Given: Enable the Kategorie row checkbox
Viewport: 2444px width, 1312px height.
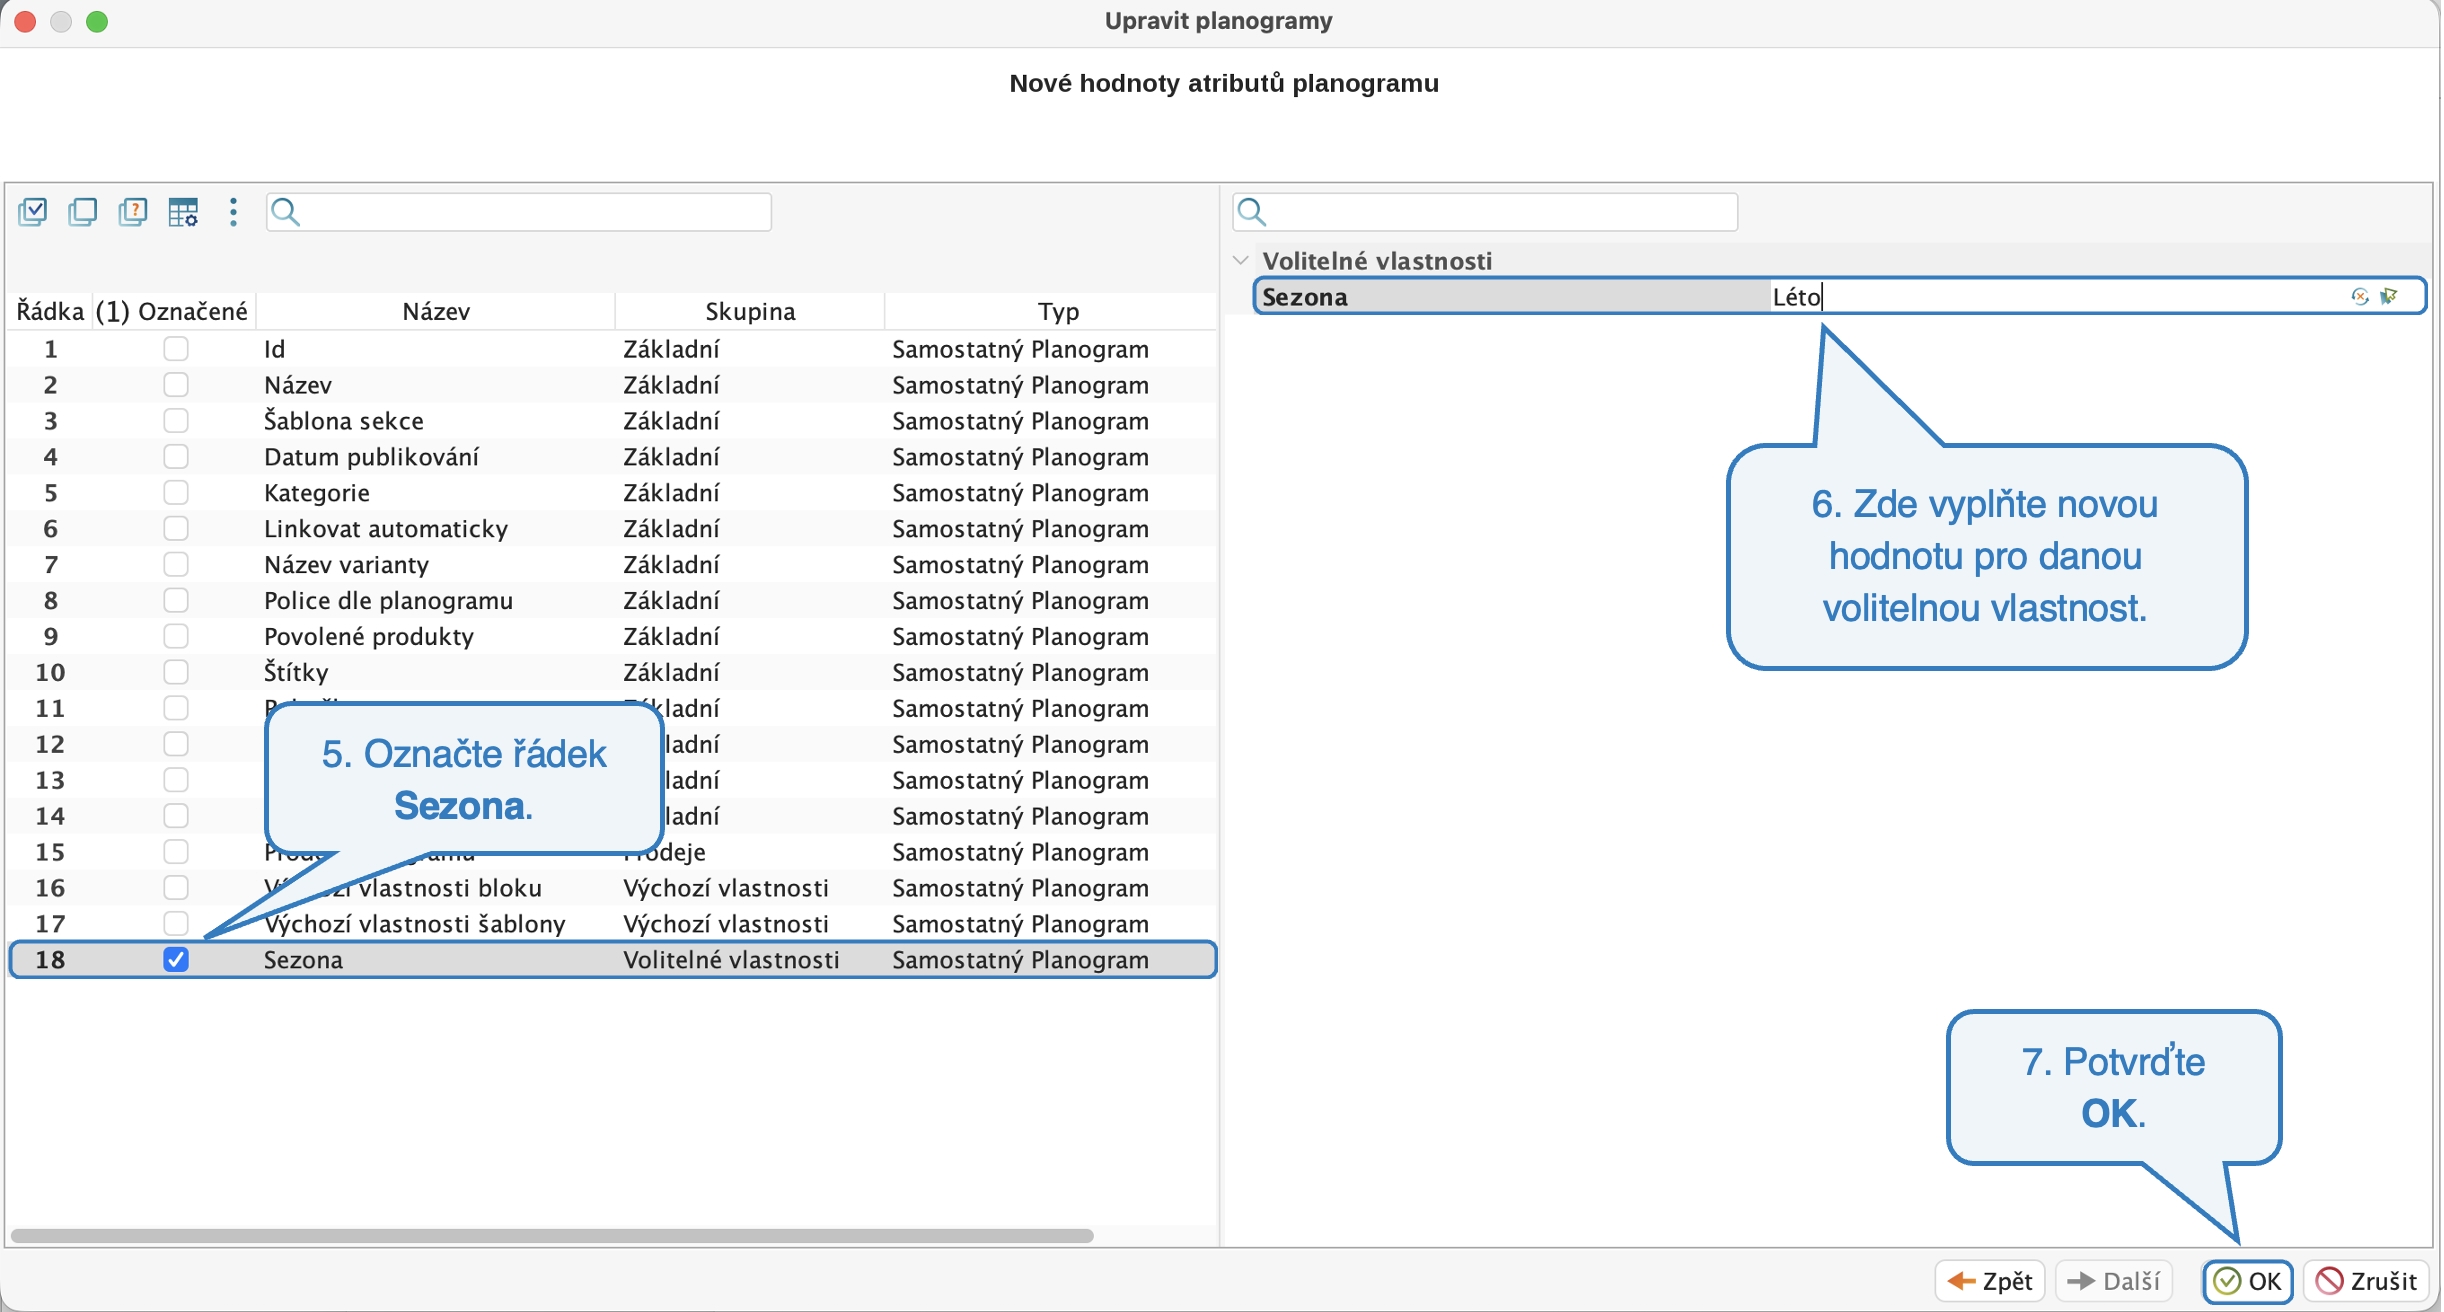Looking at the screenshot, I should click(176, 493).
